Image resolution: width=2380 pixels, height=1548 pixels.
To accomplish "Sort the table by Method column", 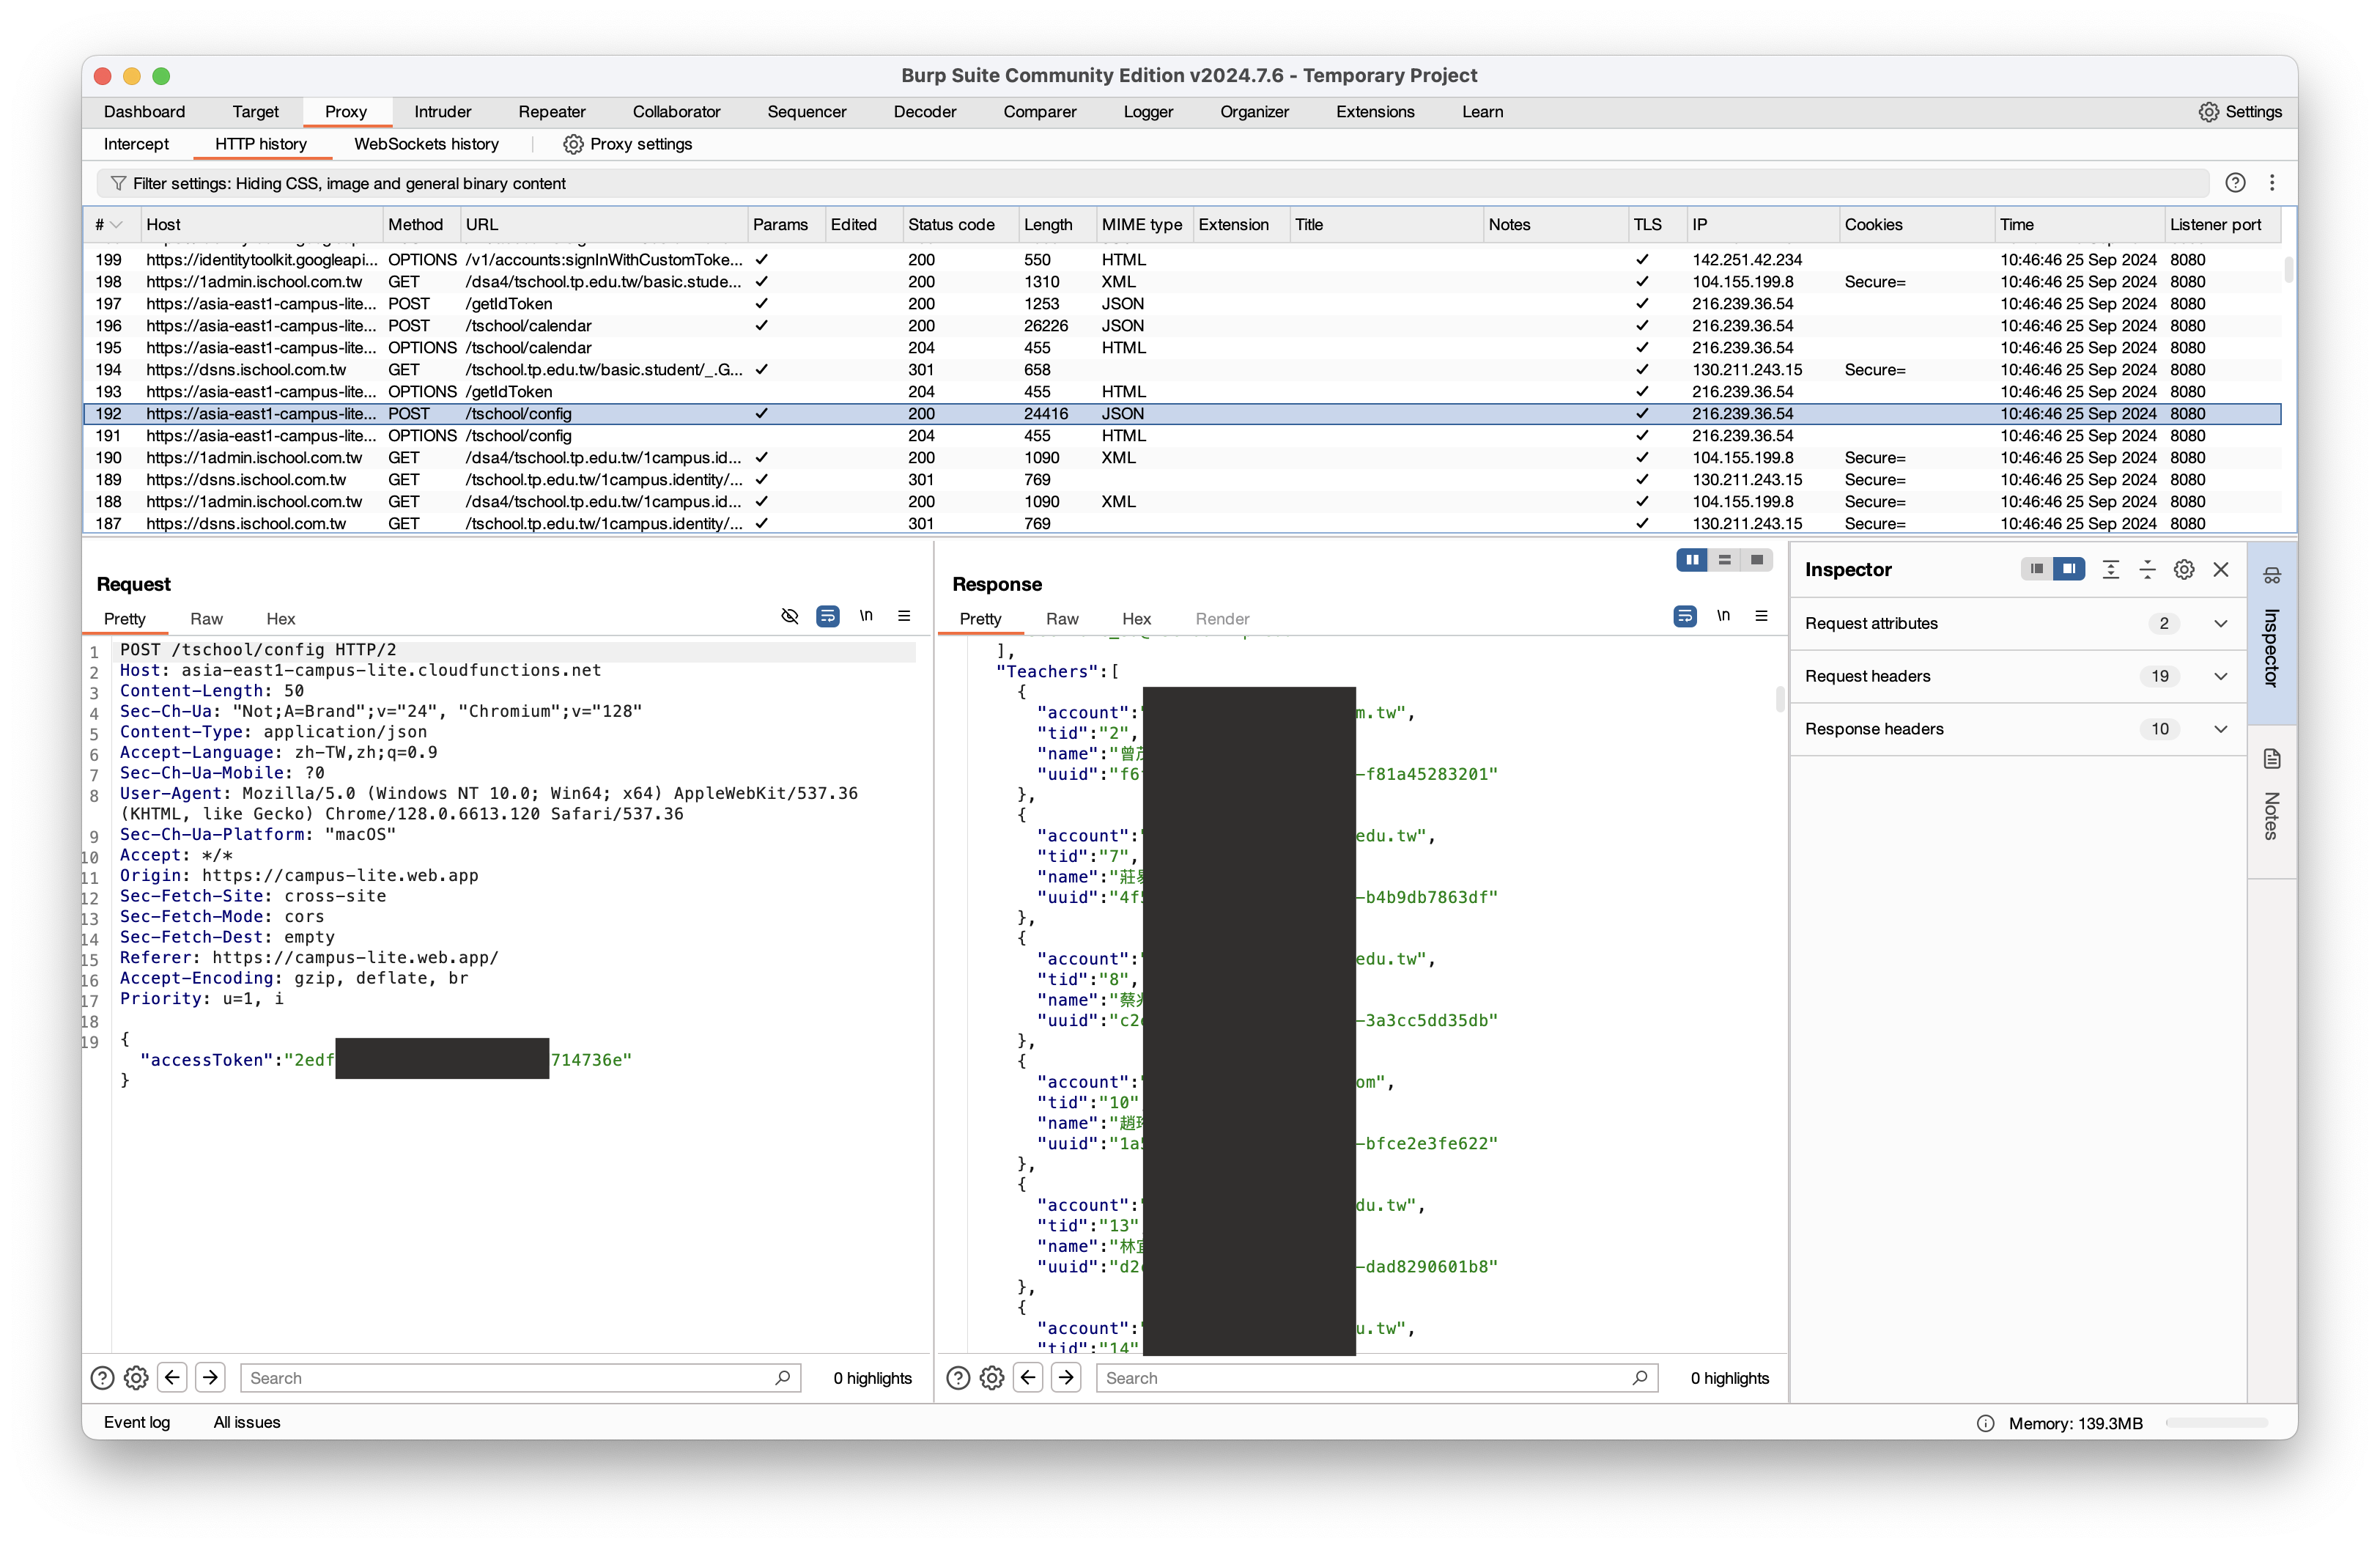I will (422, 225).
